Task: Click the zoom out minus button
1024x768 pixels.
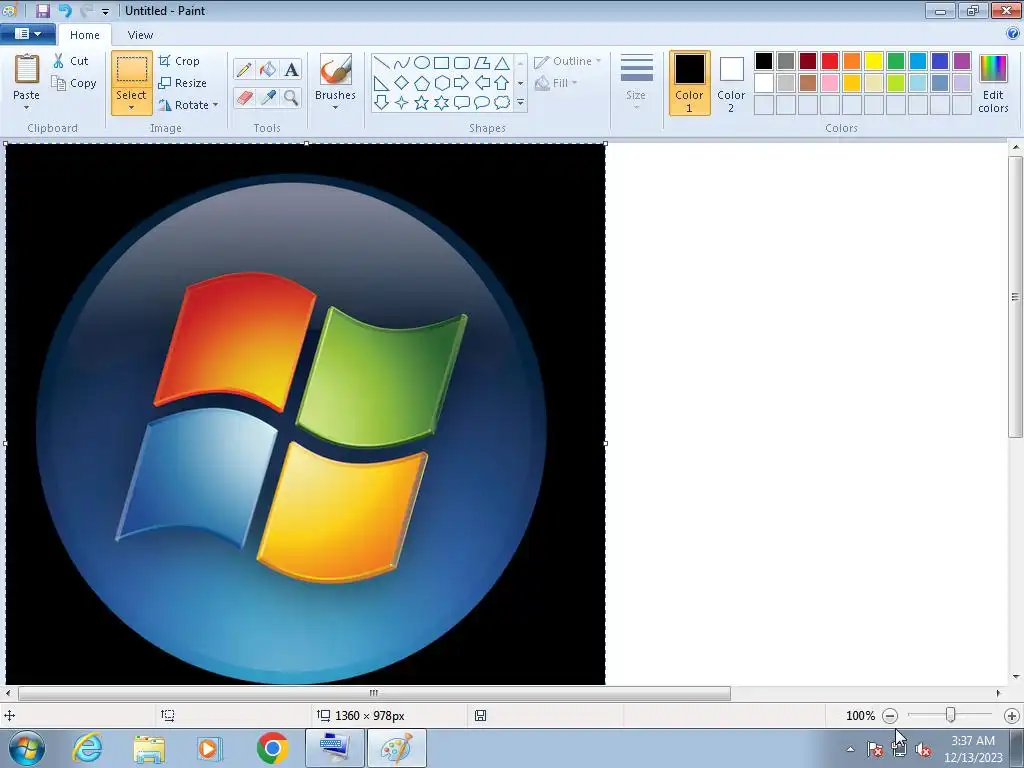Action: (890, 716)
